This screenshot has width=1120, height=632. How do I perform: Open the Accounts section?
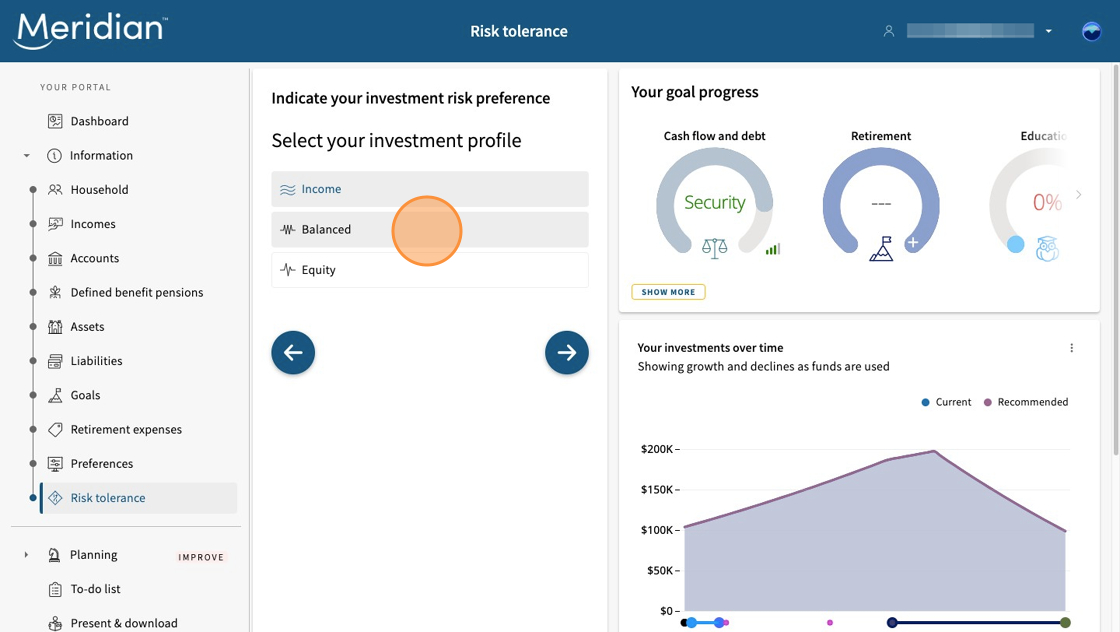point(94,259)
